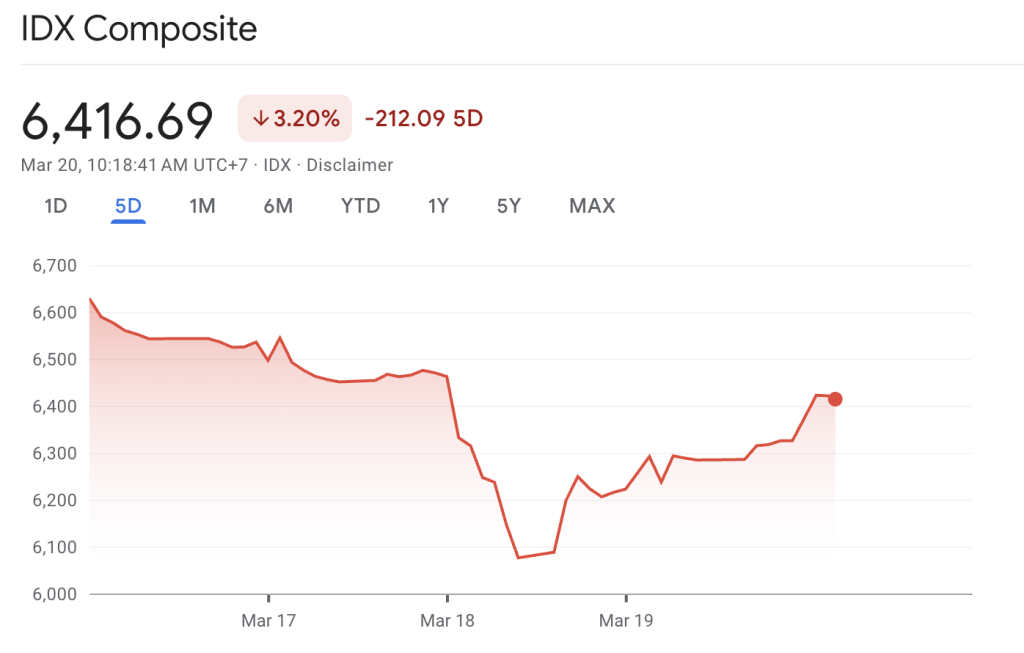Show the YTD chart range
The width and height of the screenshot is (1024, 653).
point(360,206)
